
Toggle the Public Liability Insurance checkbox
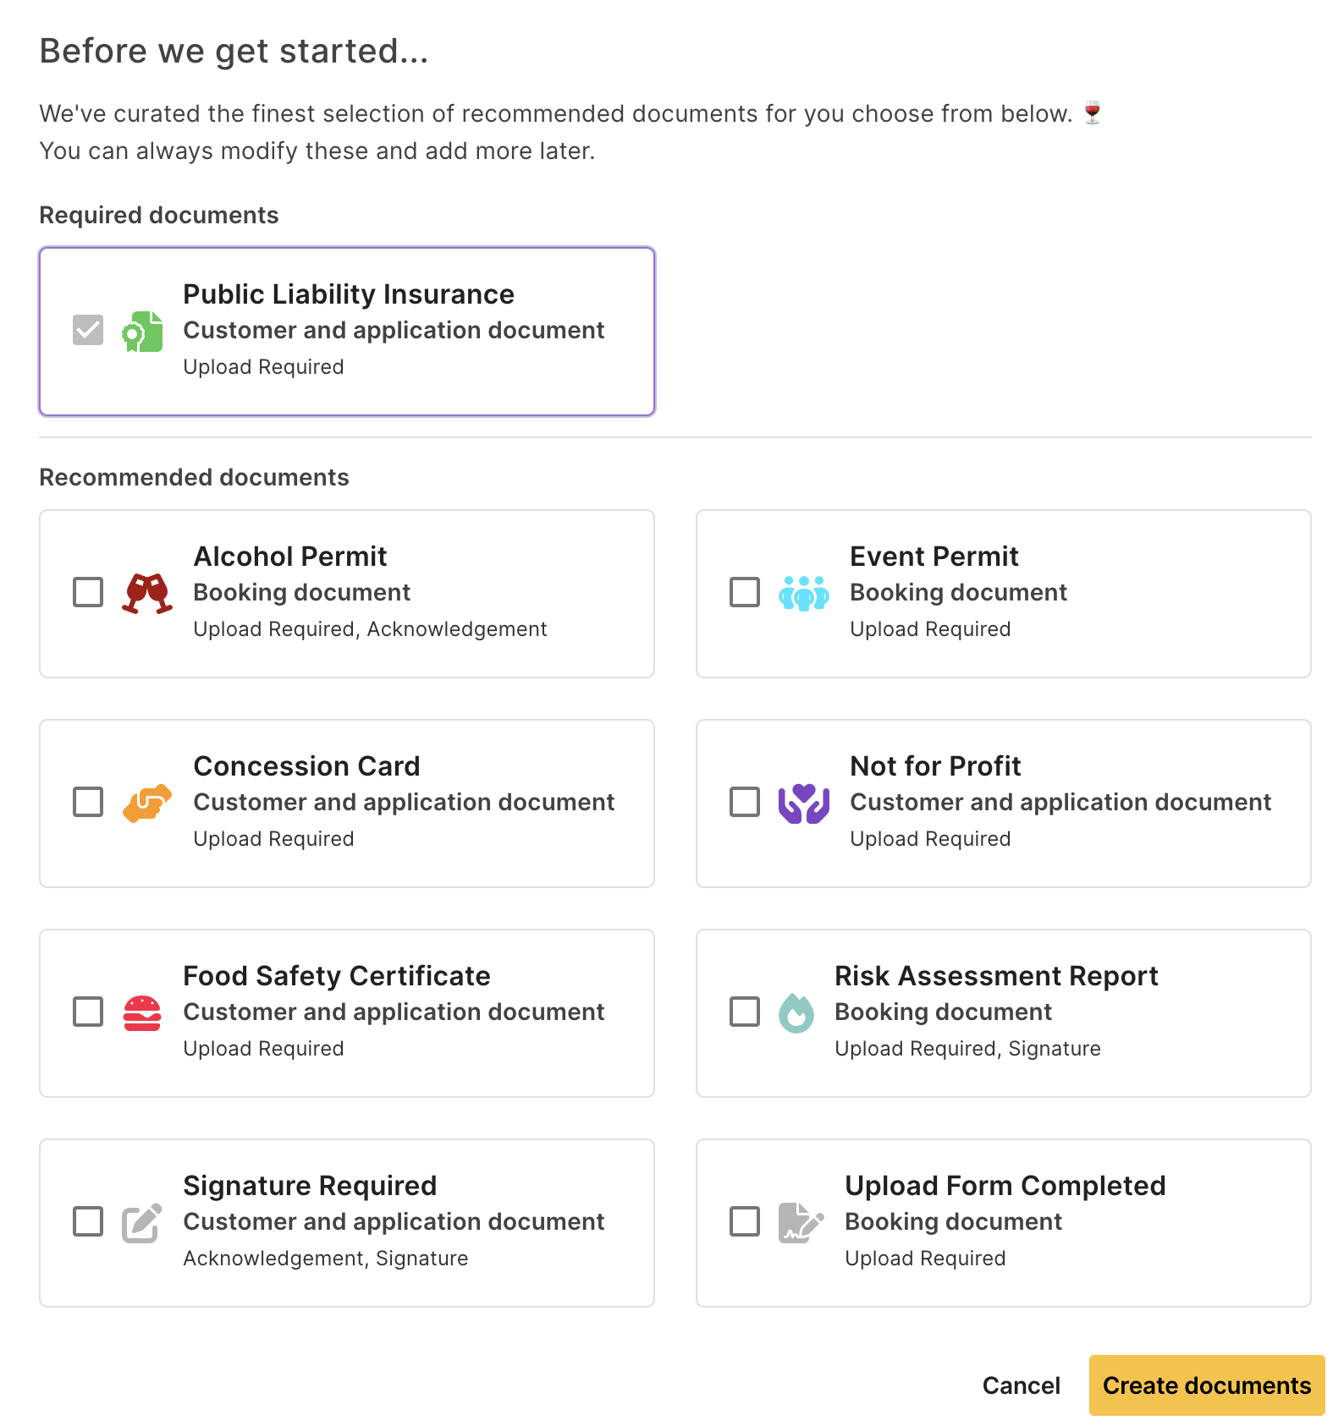(88, 330)
